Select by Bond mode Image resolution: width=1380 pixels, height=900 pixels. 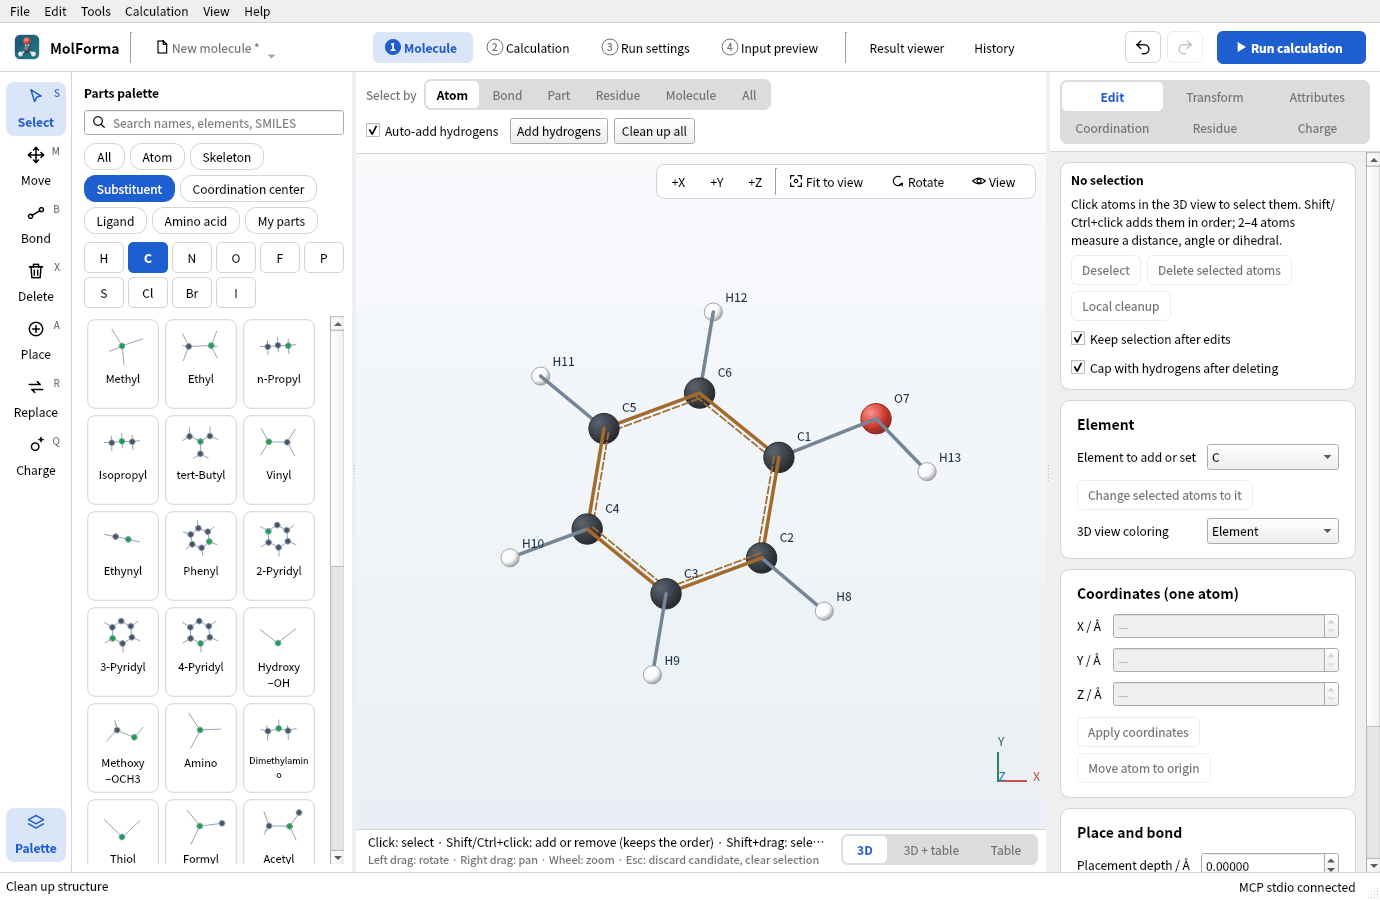507,95
